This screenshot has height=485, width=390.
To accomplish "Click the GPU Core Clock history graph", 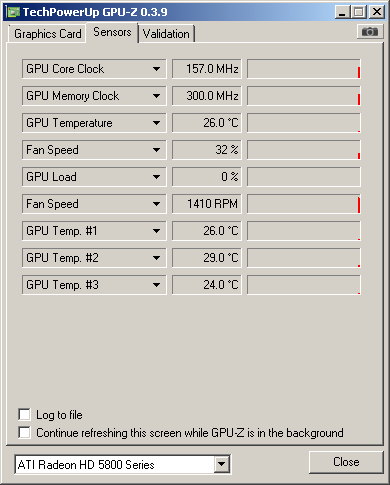I will (x=304, y=69).
